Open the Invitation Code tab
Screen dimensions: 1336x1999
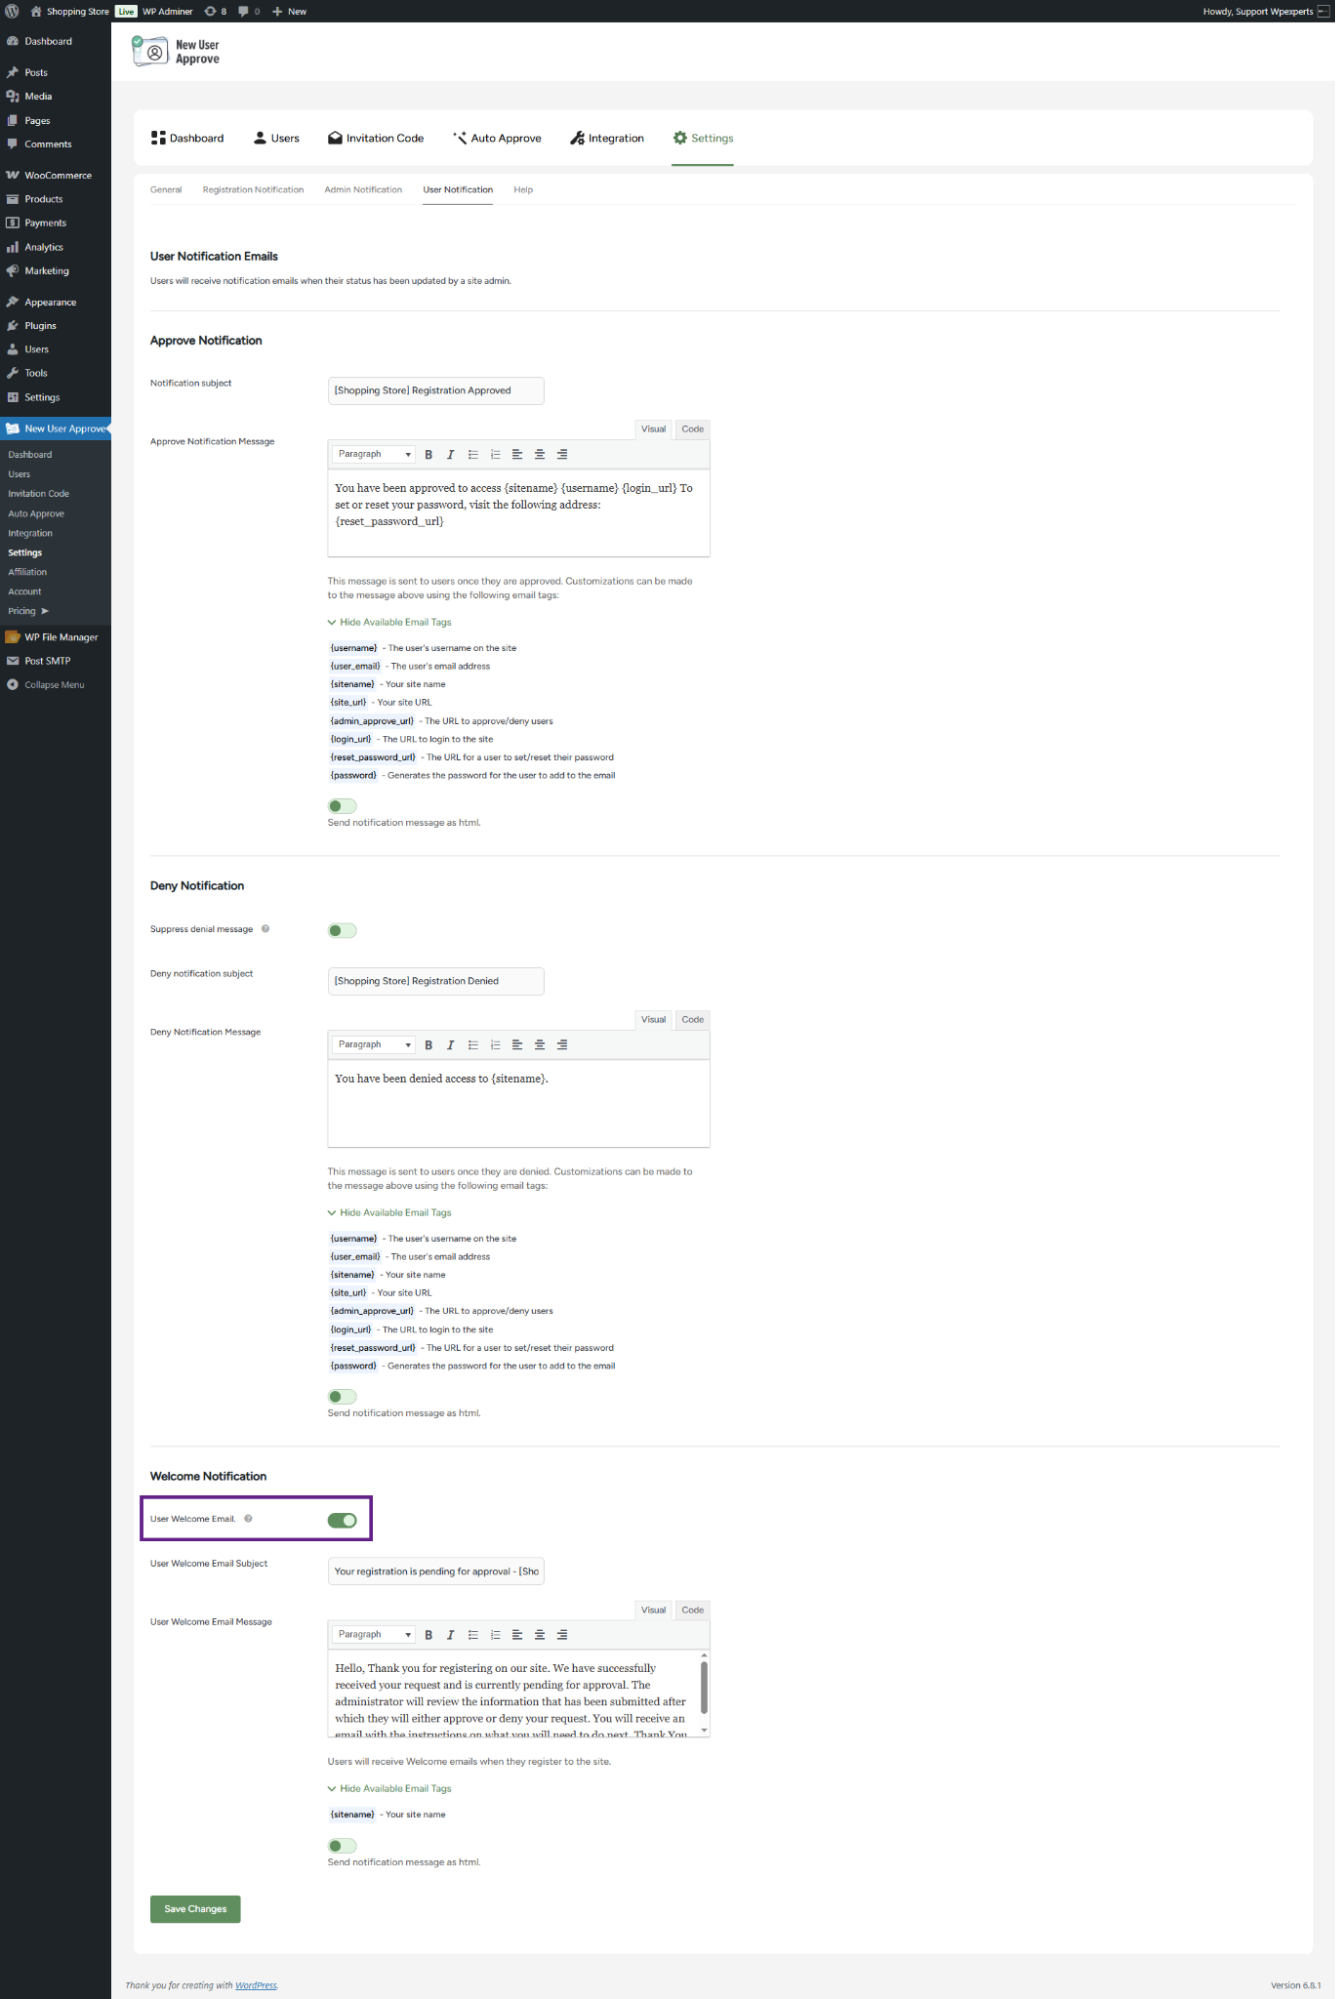coord(376,138)
